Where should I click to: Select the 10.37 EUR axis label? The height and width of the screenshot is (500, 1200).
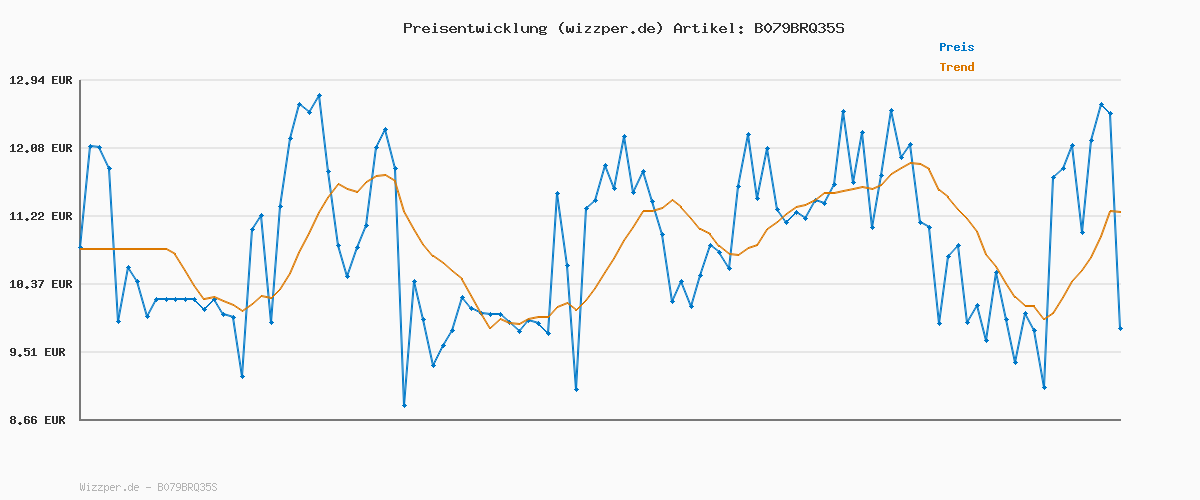(41, 284)
